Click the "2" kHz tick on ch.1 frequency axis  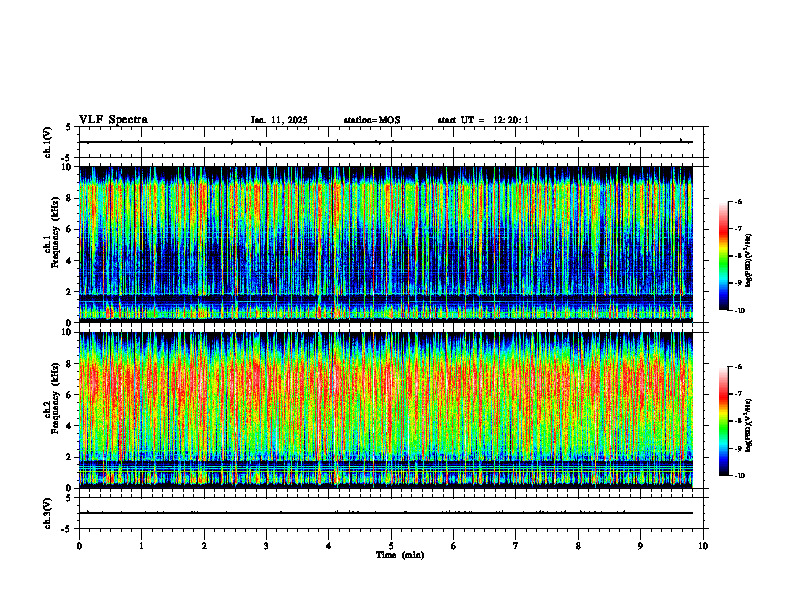click(x=69, y=292)
